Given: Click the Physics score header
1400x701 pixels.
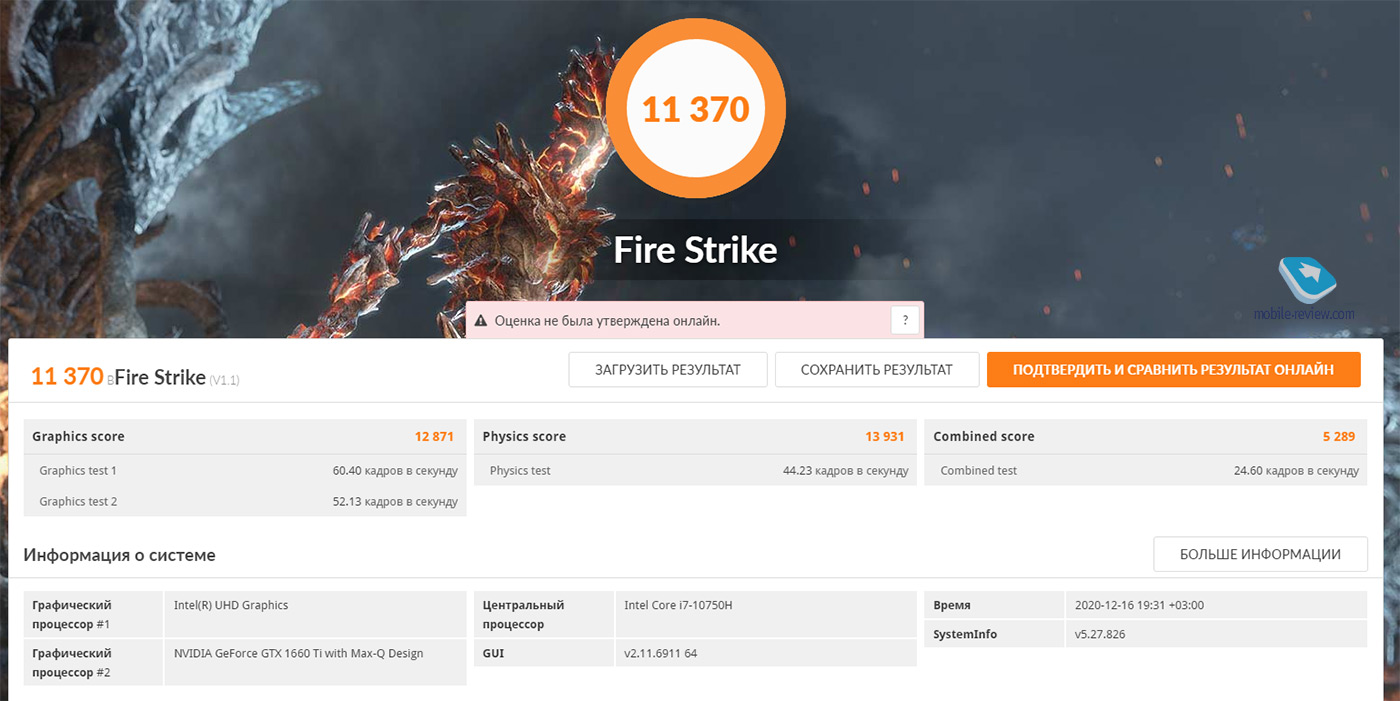Looking at the screenshot, I should click(524, 436).
